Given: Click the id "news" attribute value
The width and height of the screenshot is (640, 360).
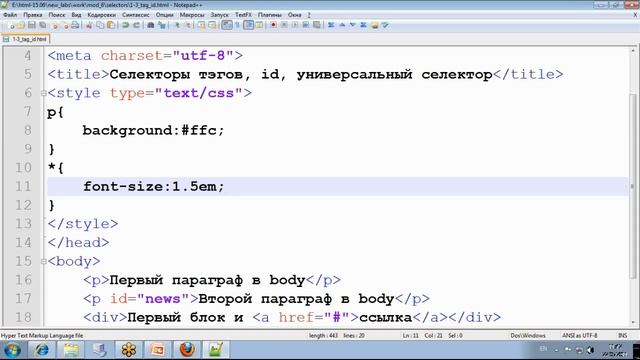Looking at the screenshot, I should 163,299.
